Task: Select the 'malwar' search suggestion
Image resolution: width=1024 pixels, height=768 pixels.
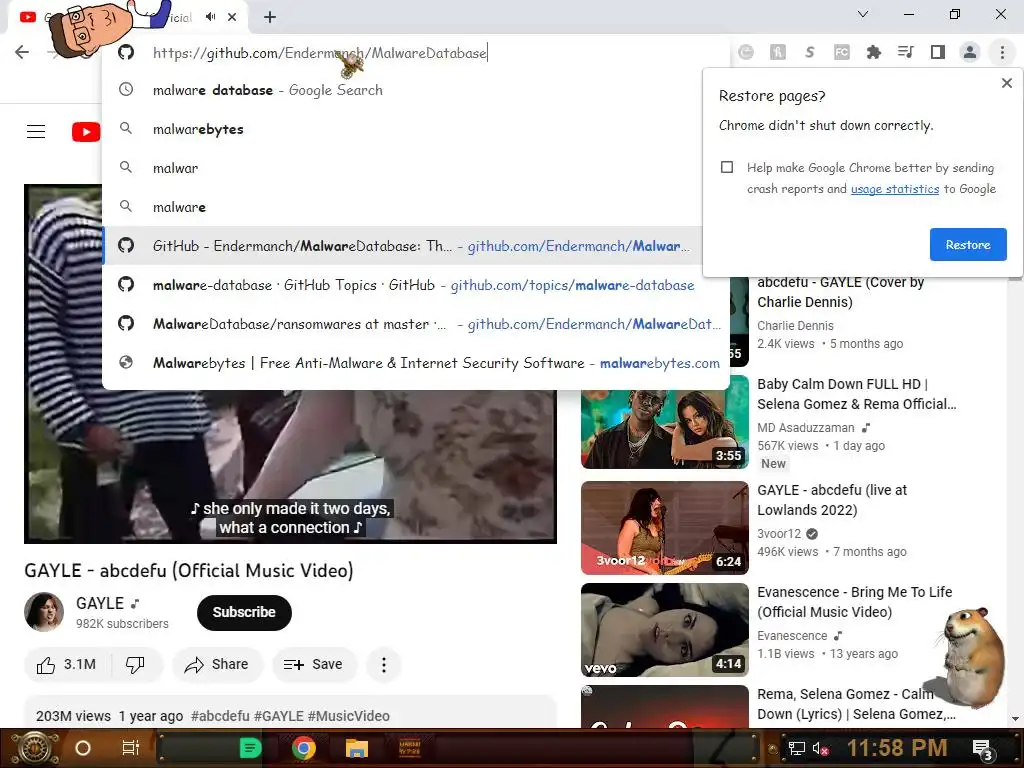Action: click(415, 168)
